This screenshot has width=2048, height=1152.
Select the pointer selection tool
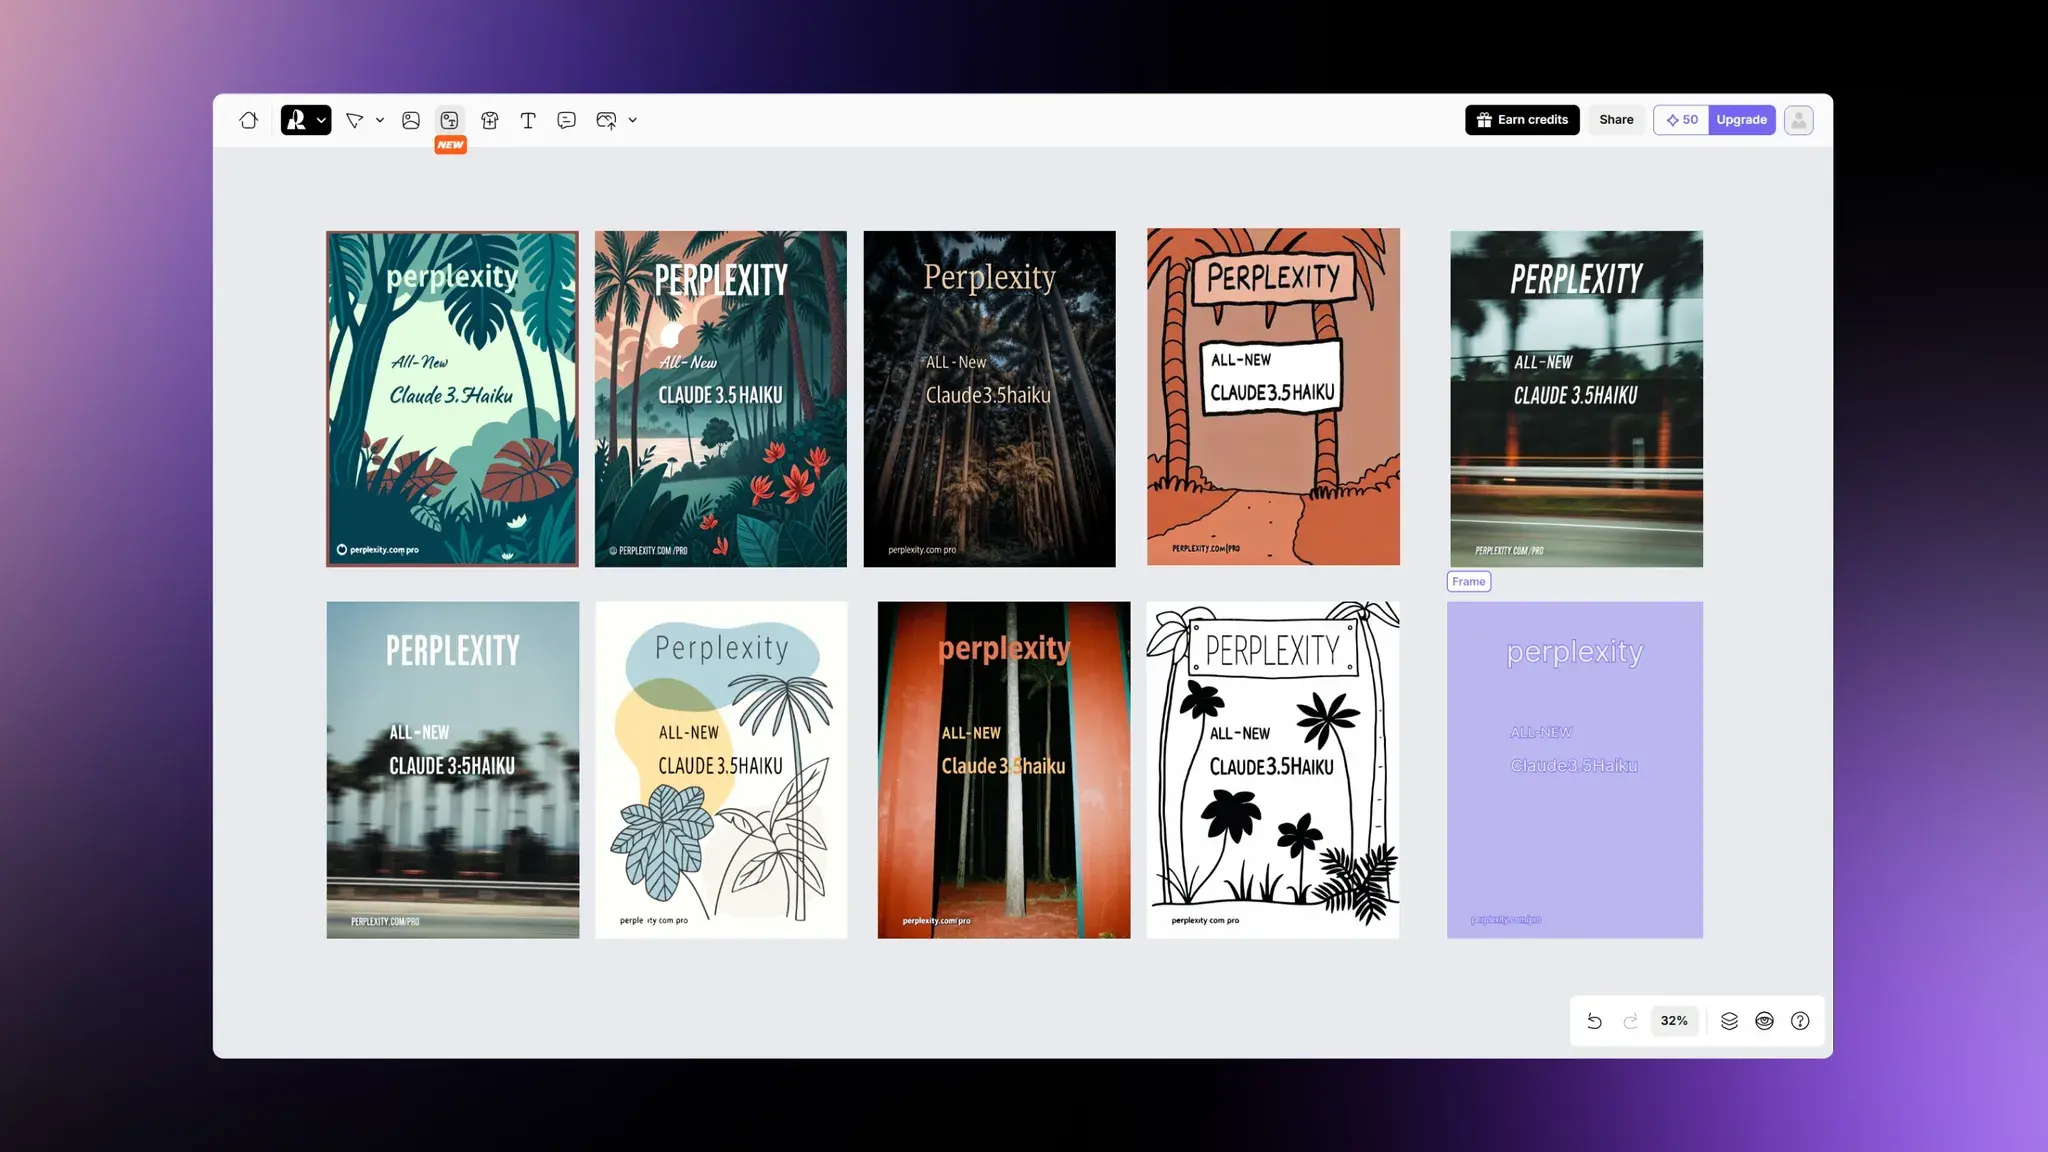pos(354,120)
